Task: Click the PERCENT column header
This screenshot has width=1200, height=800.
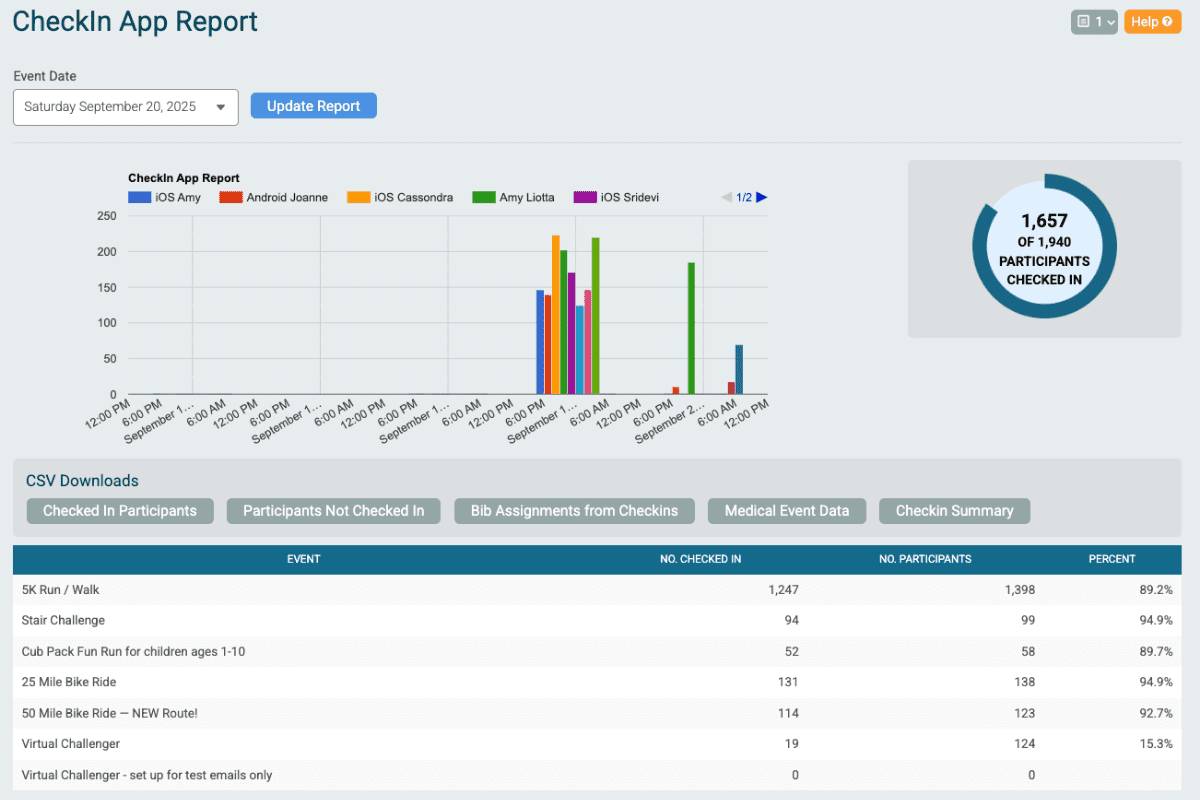Action: [1112, 559]
